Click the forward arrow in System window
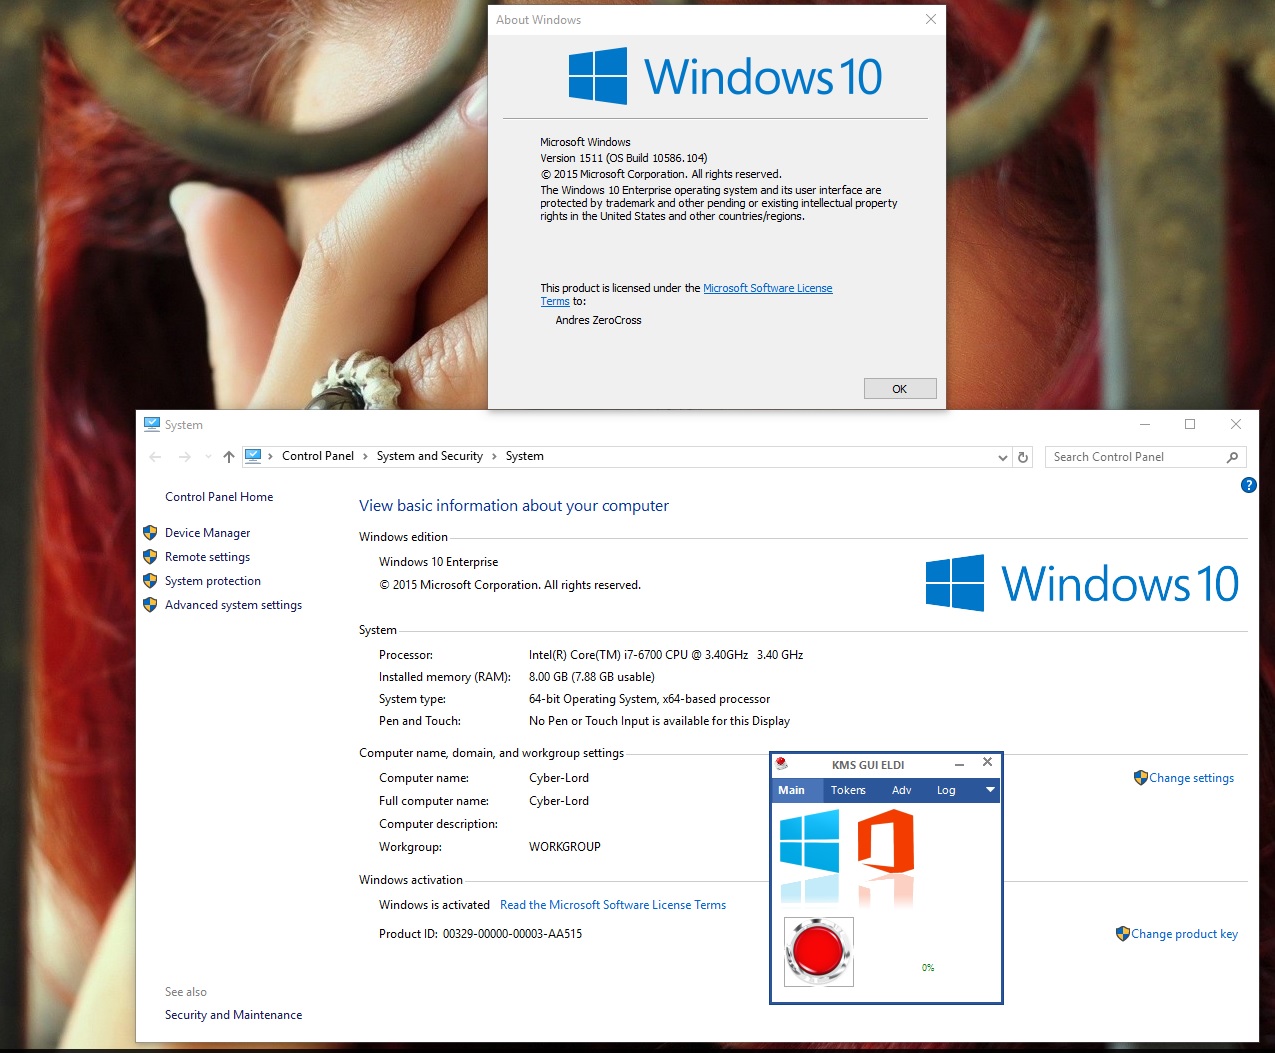 (x=184, y=457)
